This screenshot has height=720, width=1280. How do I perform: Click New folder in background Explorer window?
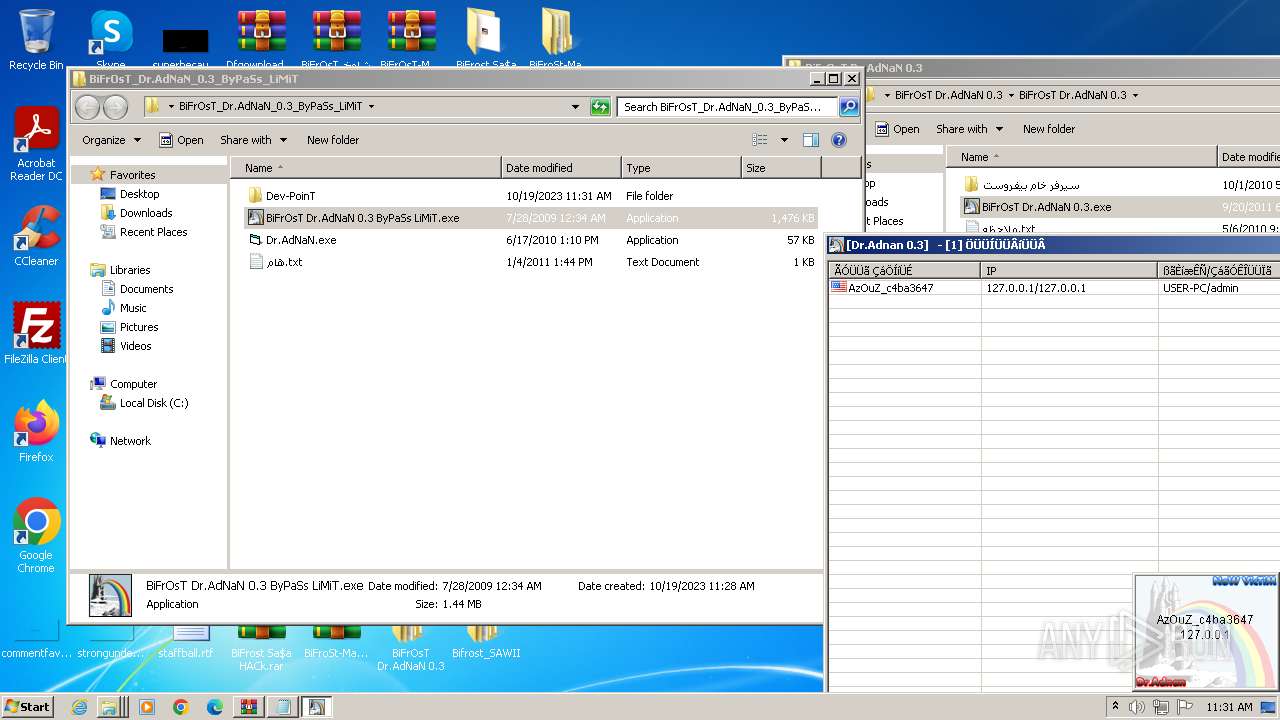pos(1049,129)
